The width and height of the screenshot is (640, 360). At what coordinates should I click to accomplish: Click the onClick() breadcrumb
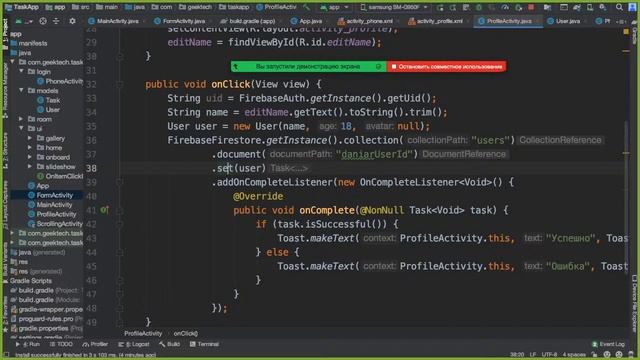click(186, 333)
